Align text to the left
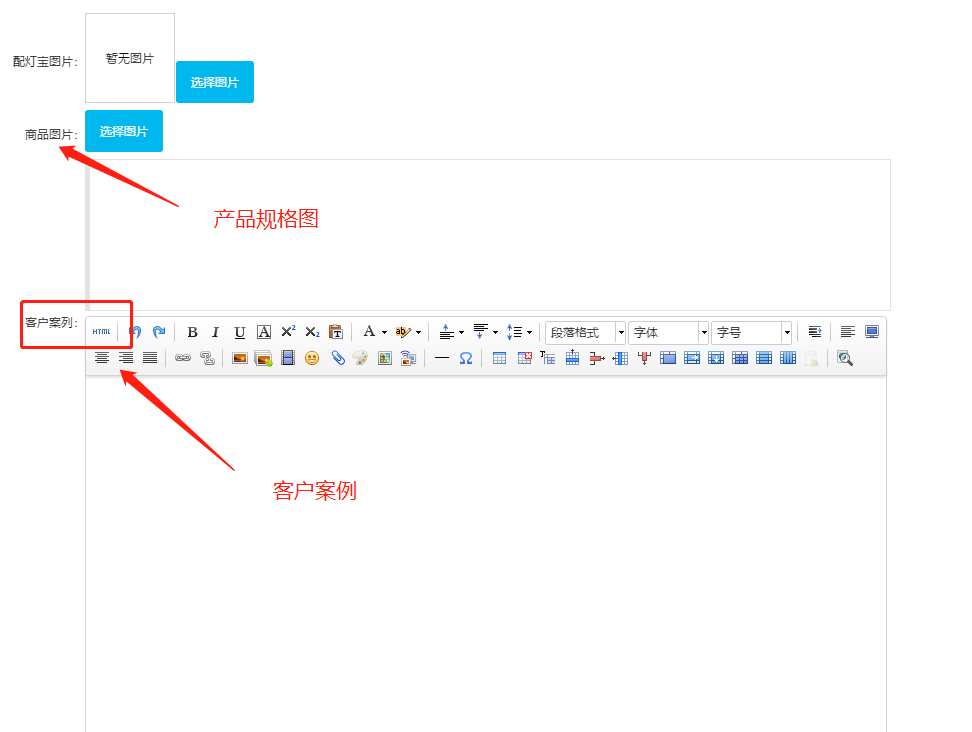The width and height of the screenshot is (972, 732). 847,332
